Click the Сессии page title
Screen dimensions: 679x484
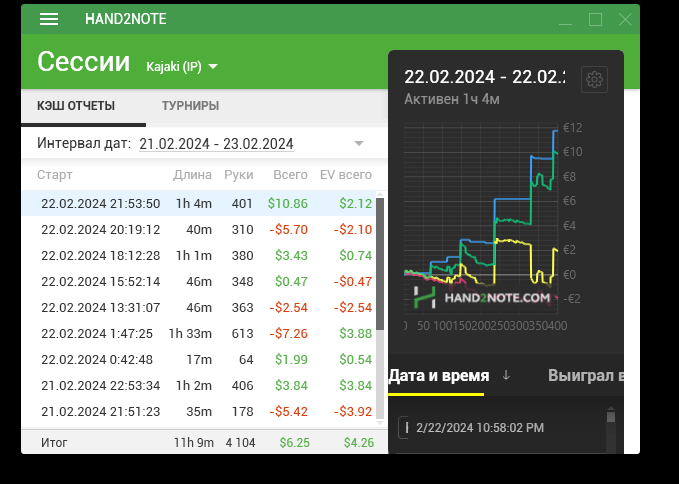pyautogui.click(x=84, y=61)
